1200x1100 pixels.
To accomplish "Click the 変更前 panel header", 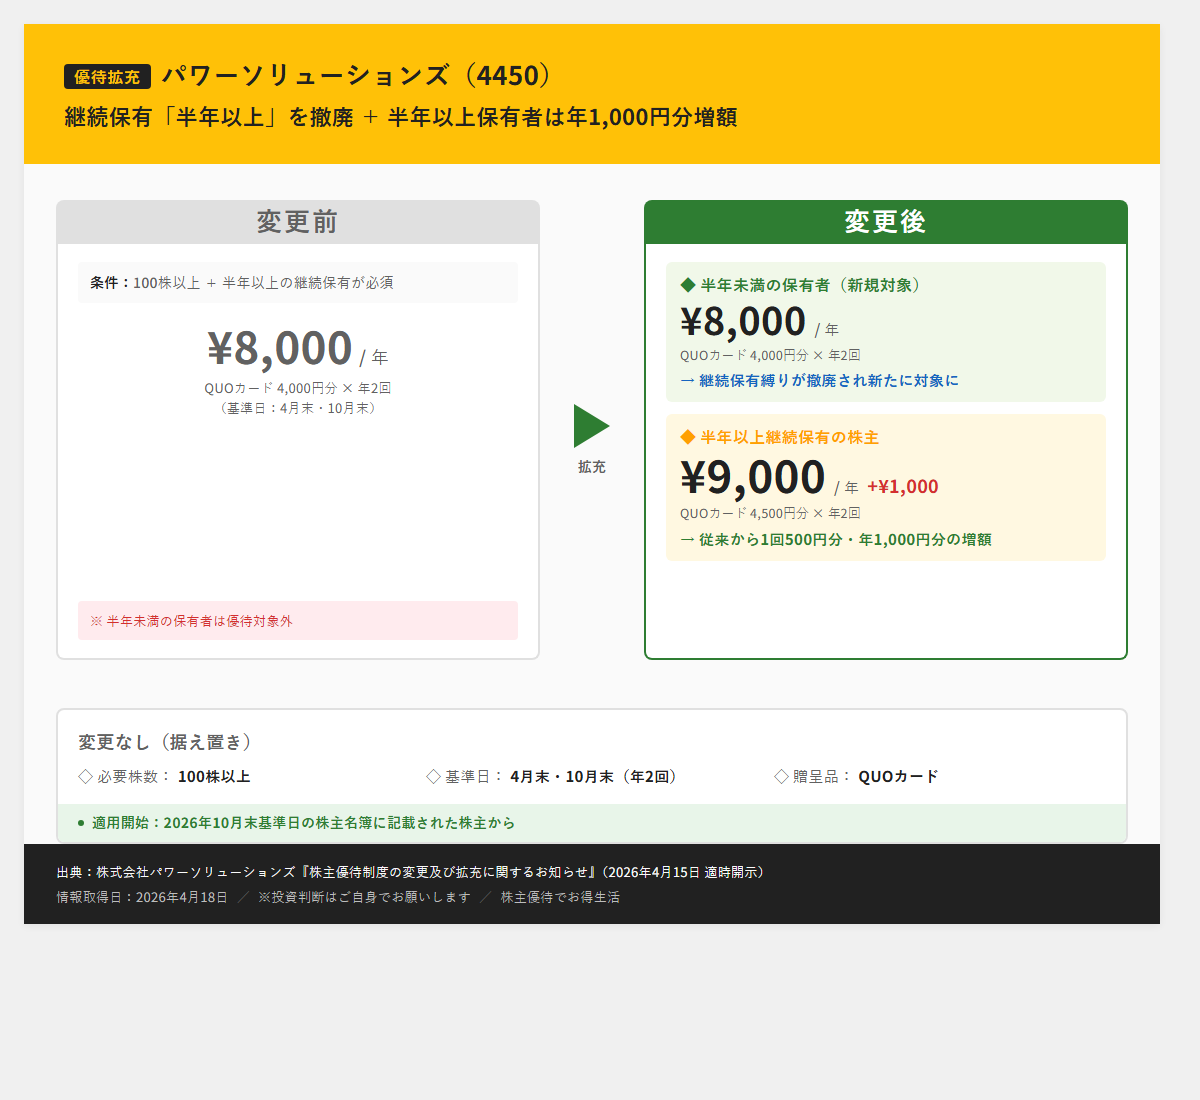I will click(298, 222).
